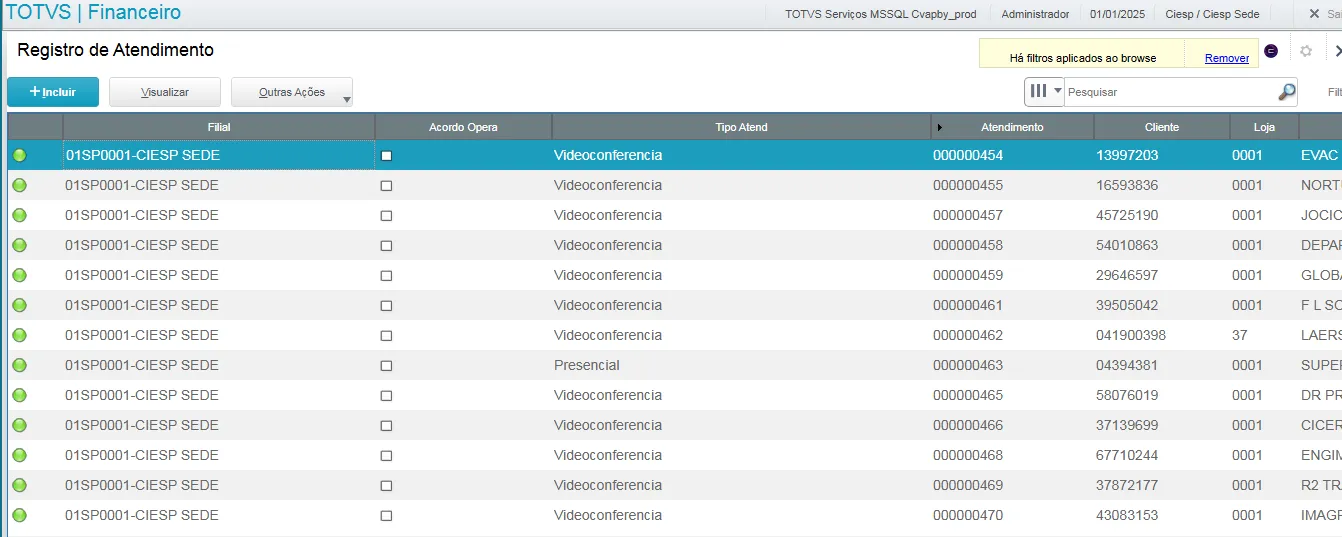The height and width of the screenshot is (537, 1342).
Task: Click green status dot for atendimento 000000470
Action: point(19,515)
